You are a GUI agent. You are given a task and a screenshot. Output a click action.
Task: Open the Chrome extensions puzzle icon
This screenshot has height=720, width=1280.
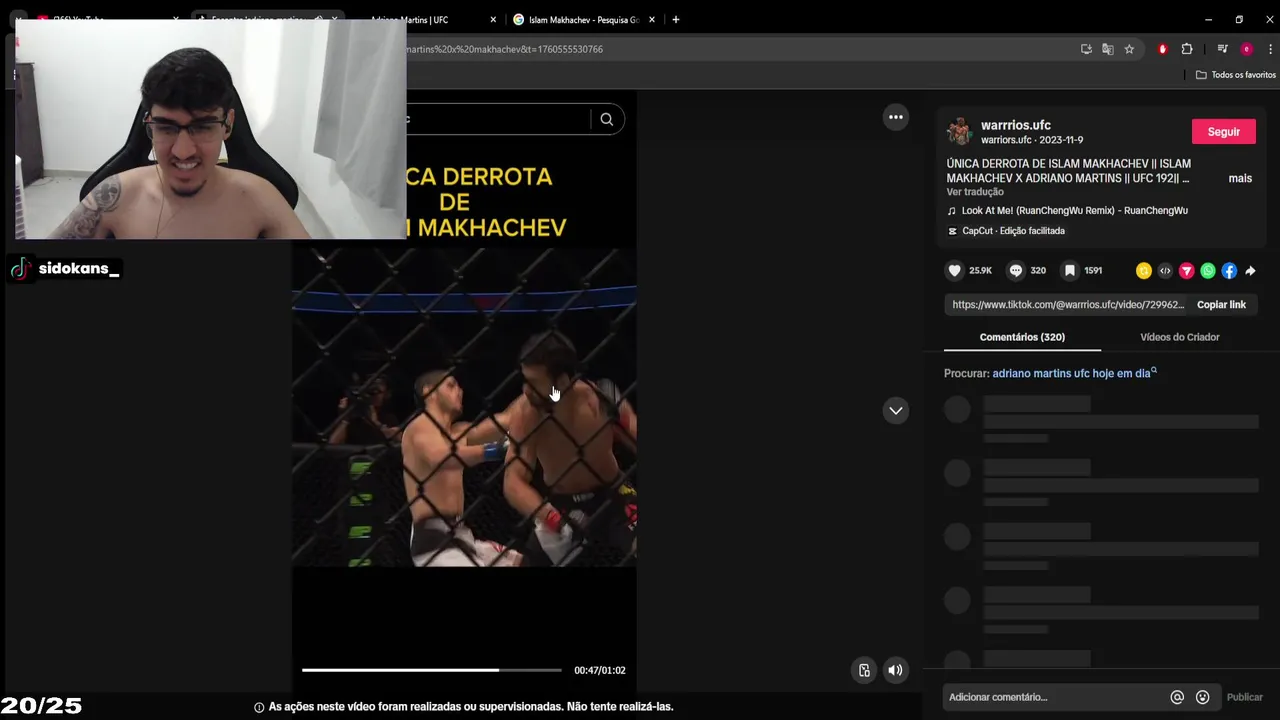pos(1187,49)
